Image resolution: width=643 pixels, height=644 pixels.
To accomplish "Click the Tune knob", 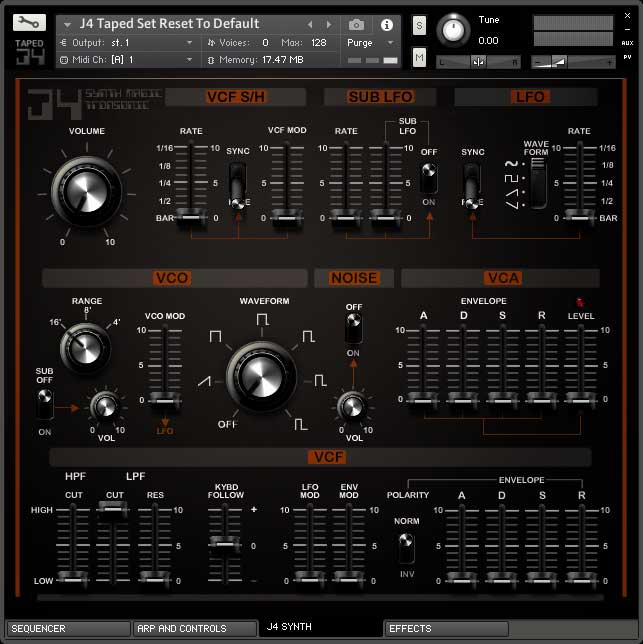I will (454, 30).
